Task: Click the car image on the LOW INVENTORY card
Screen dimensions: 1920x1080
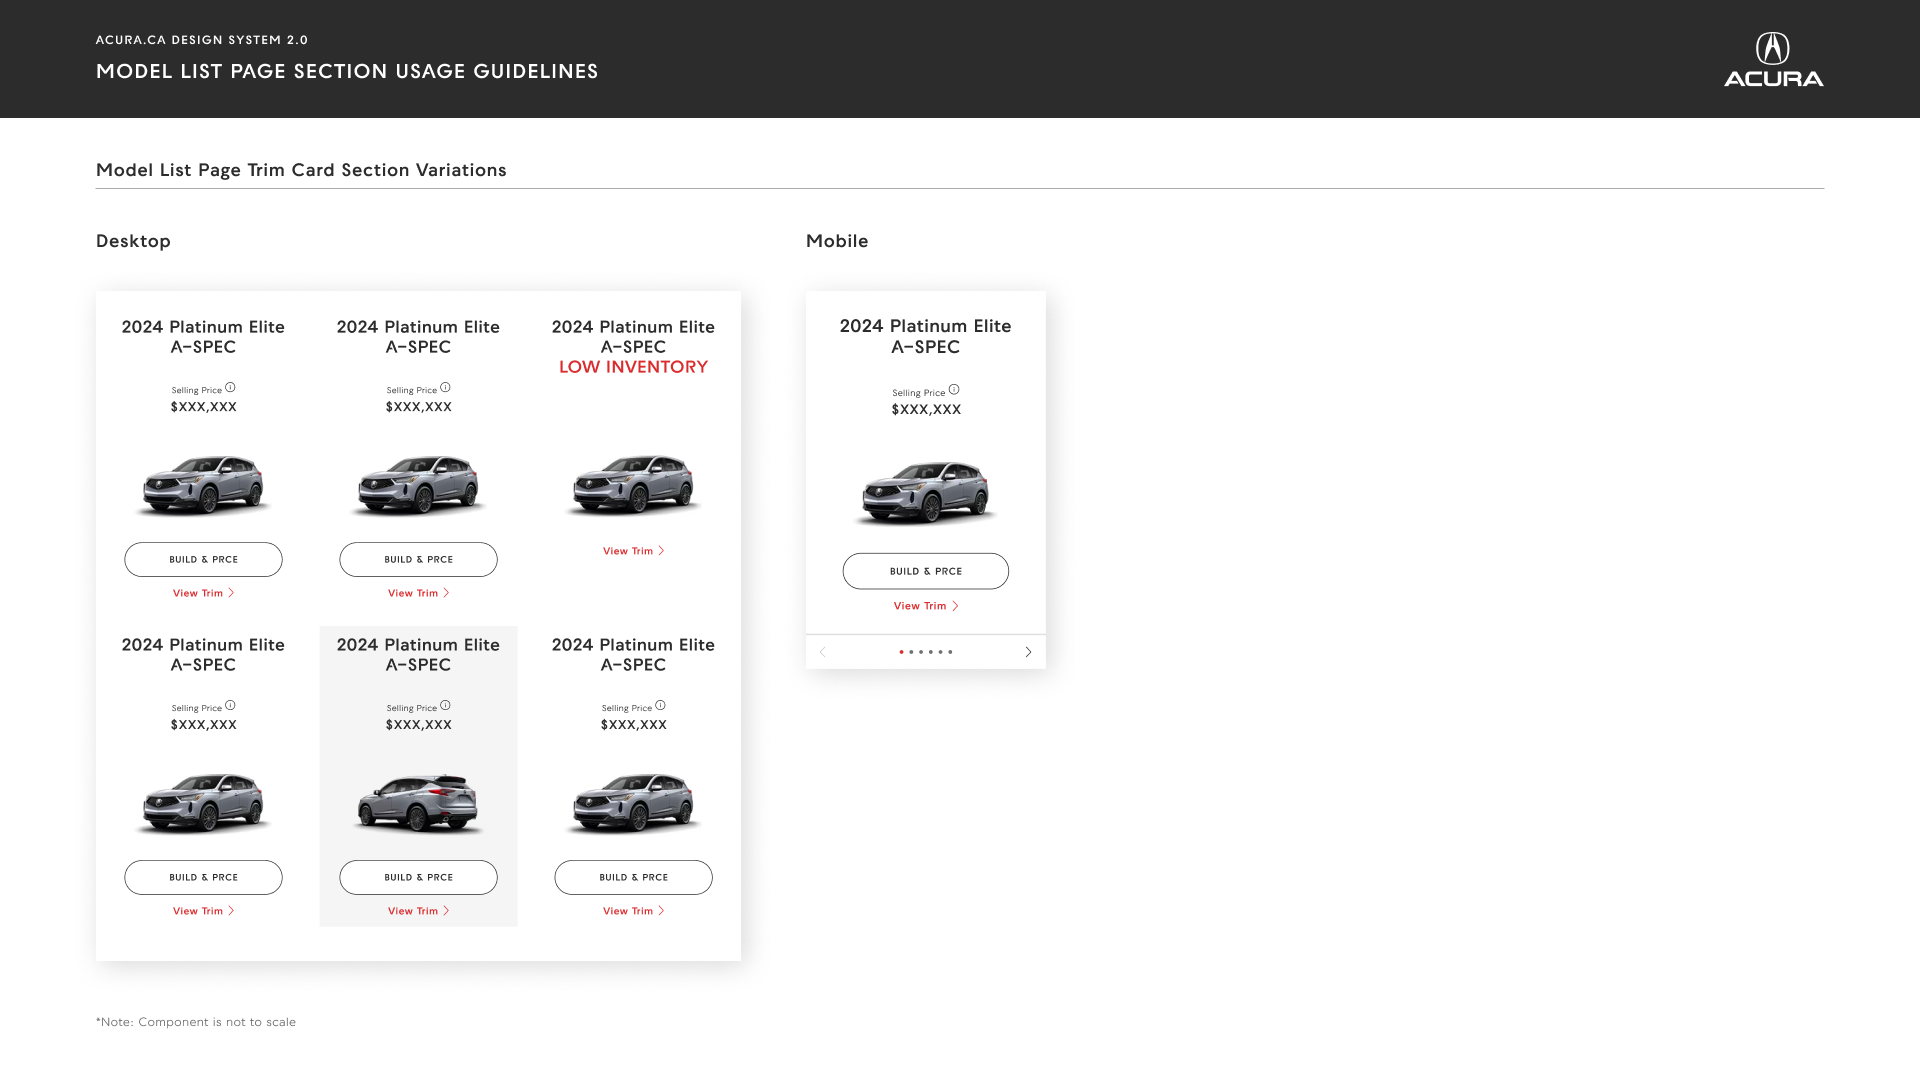Action: 633,484
